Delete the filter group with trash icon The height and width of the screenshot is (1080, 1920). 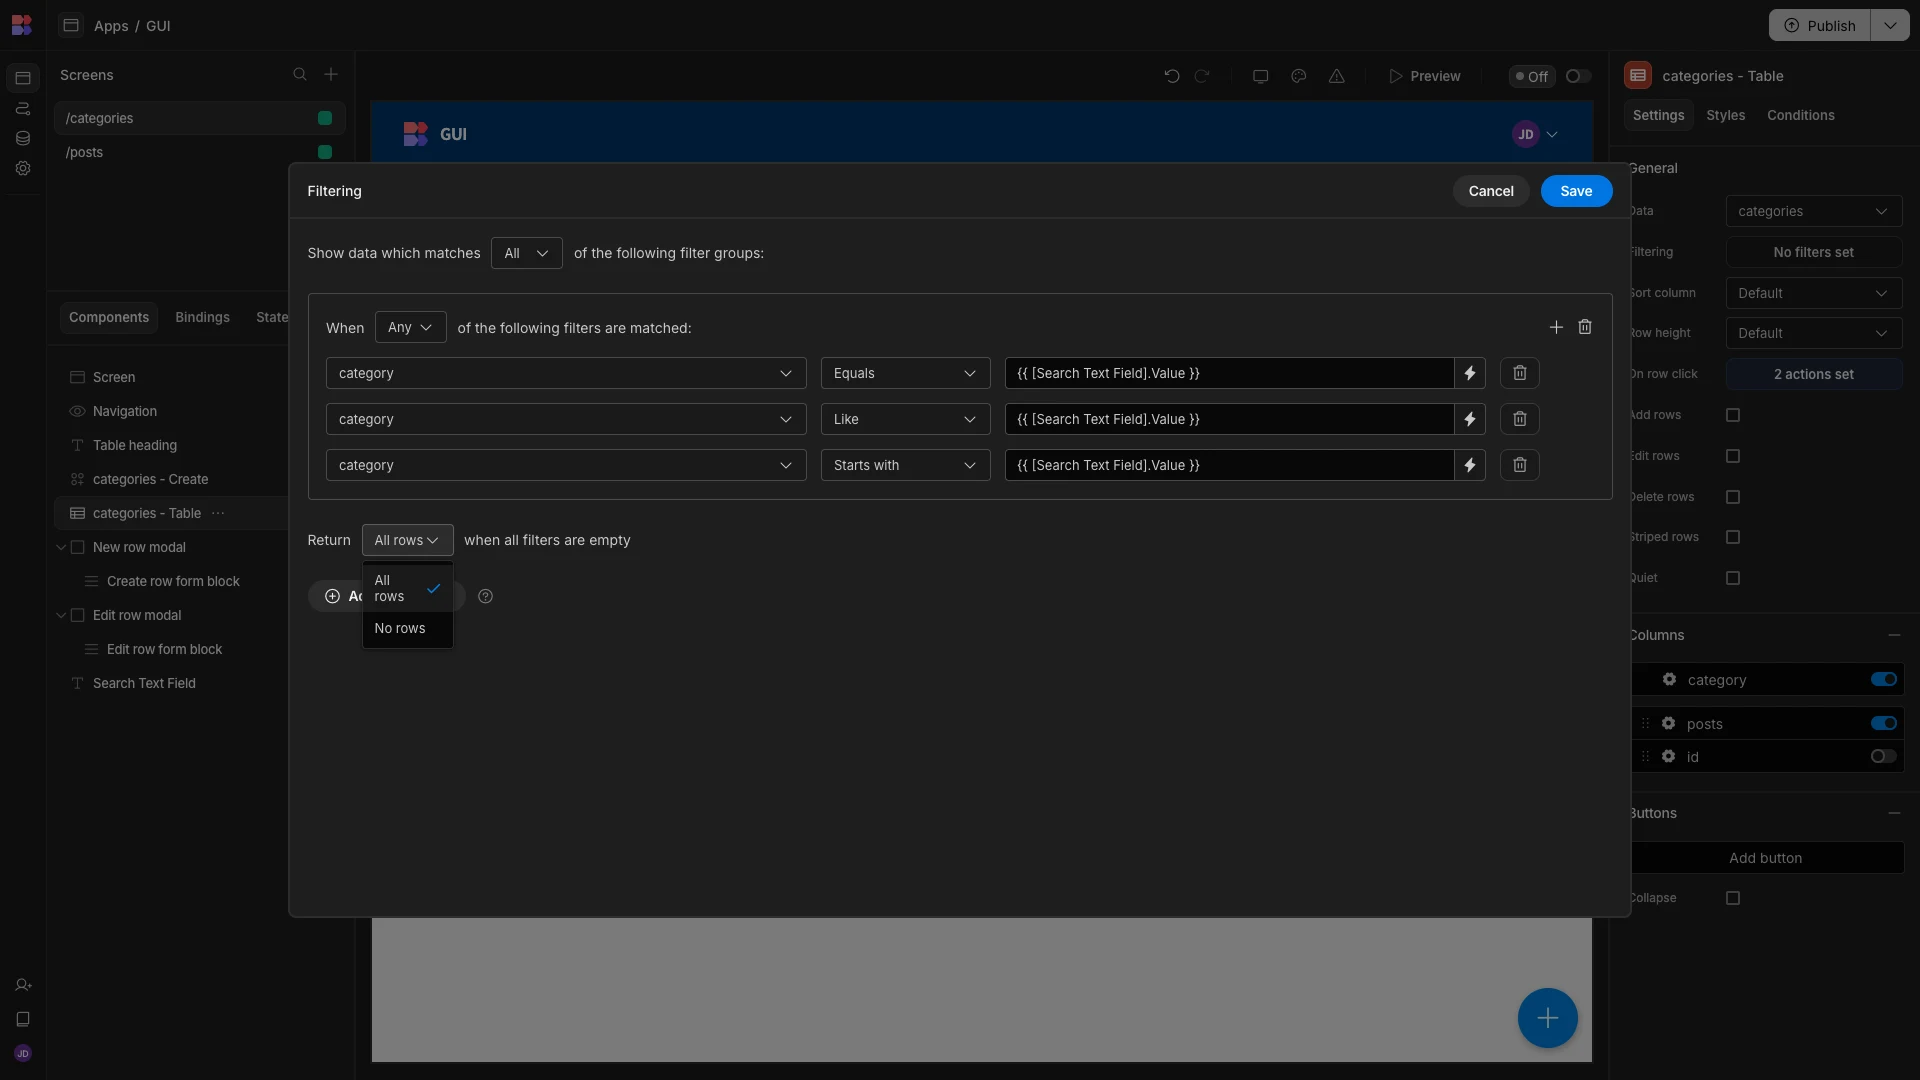coord(1585,327)
